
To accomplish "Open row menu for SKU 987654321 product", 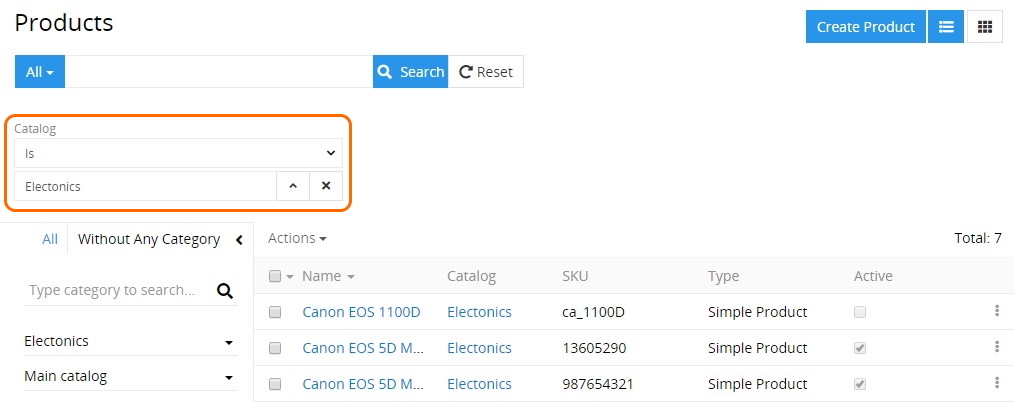I will (996, 384).
